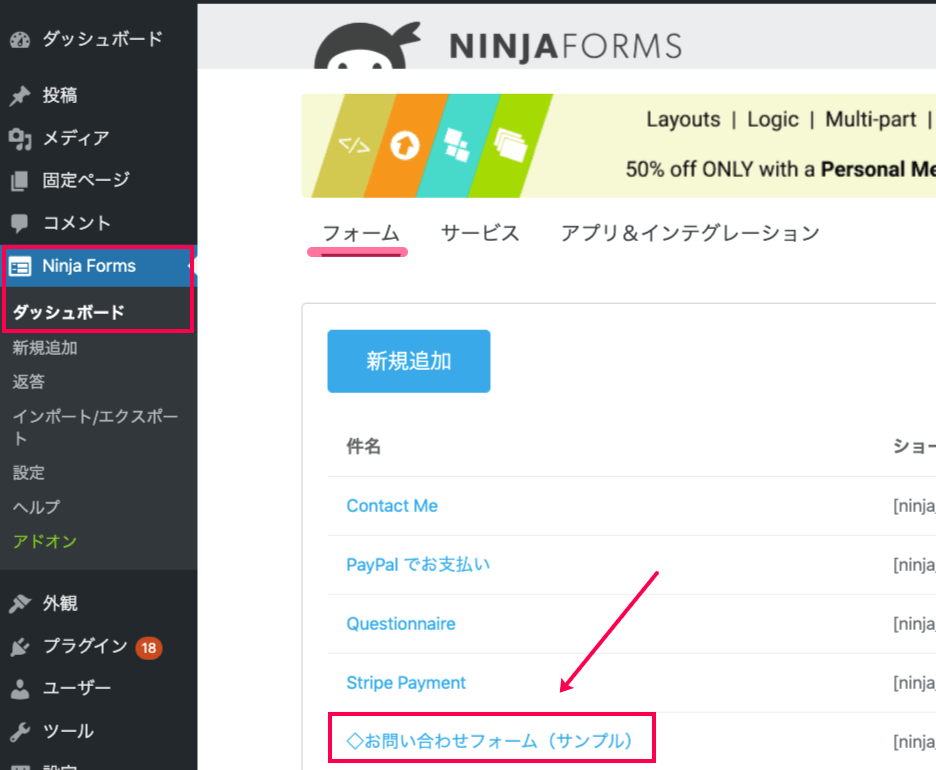Click the pages icon beside 固定ページ
Screen dimensions: 936x770
tap(20, 180)
